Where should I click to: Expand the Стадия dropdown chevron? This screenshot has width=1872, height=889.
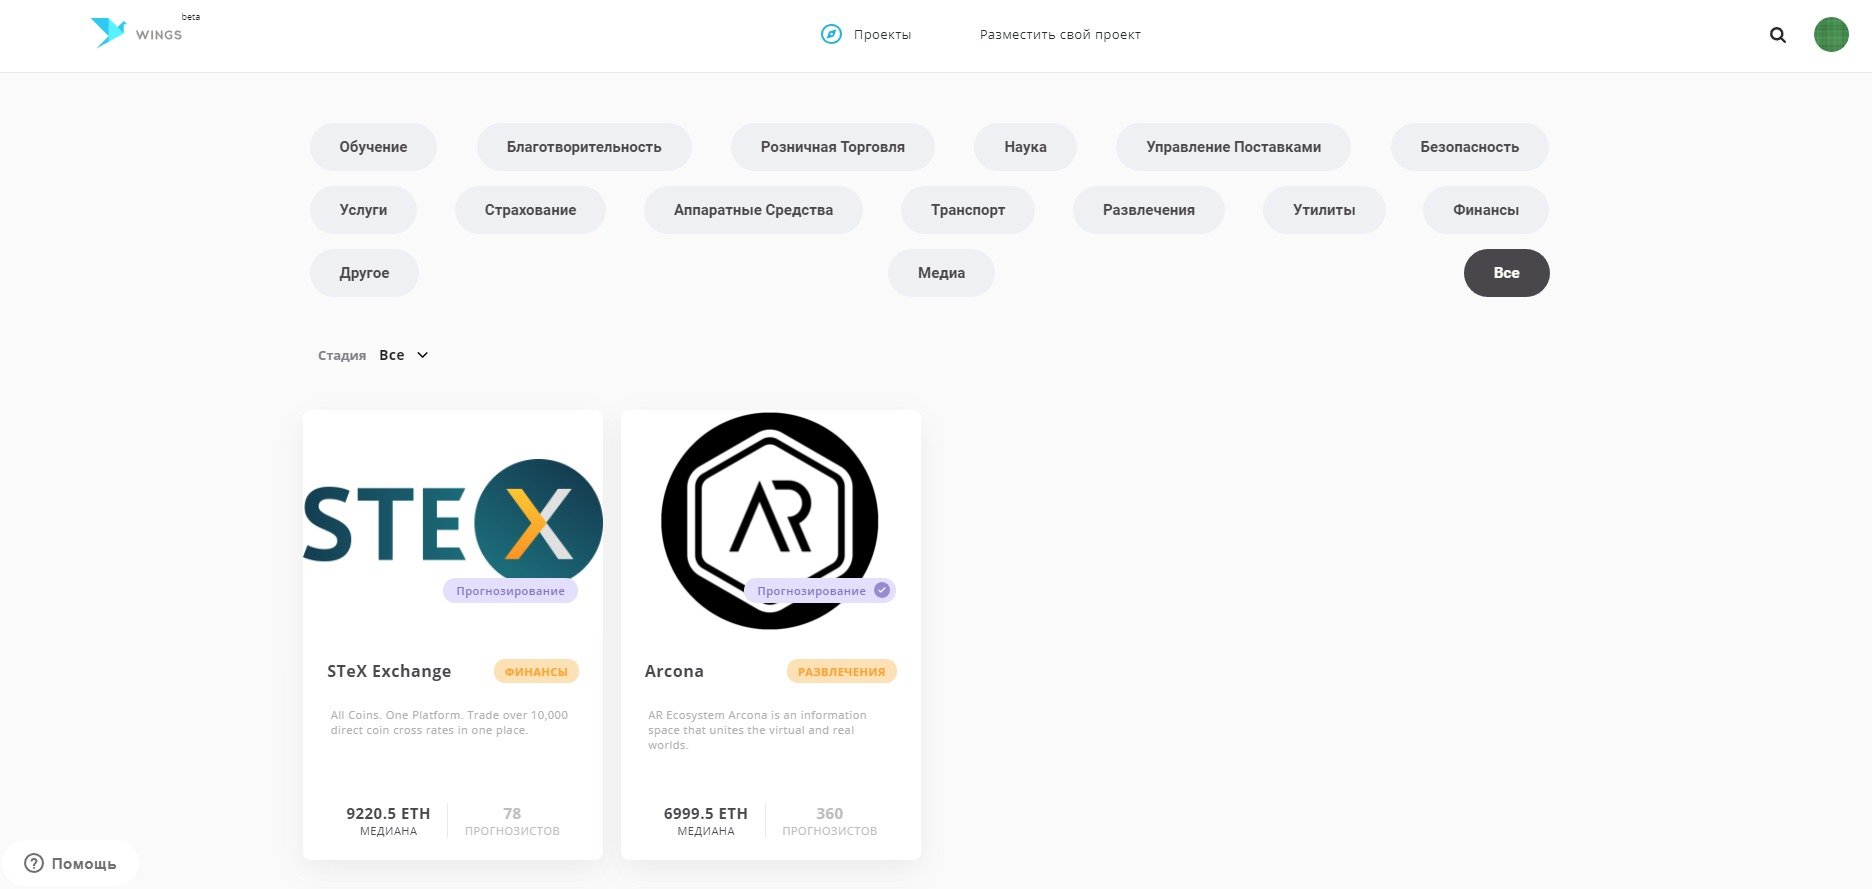tap(422, 355)
